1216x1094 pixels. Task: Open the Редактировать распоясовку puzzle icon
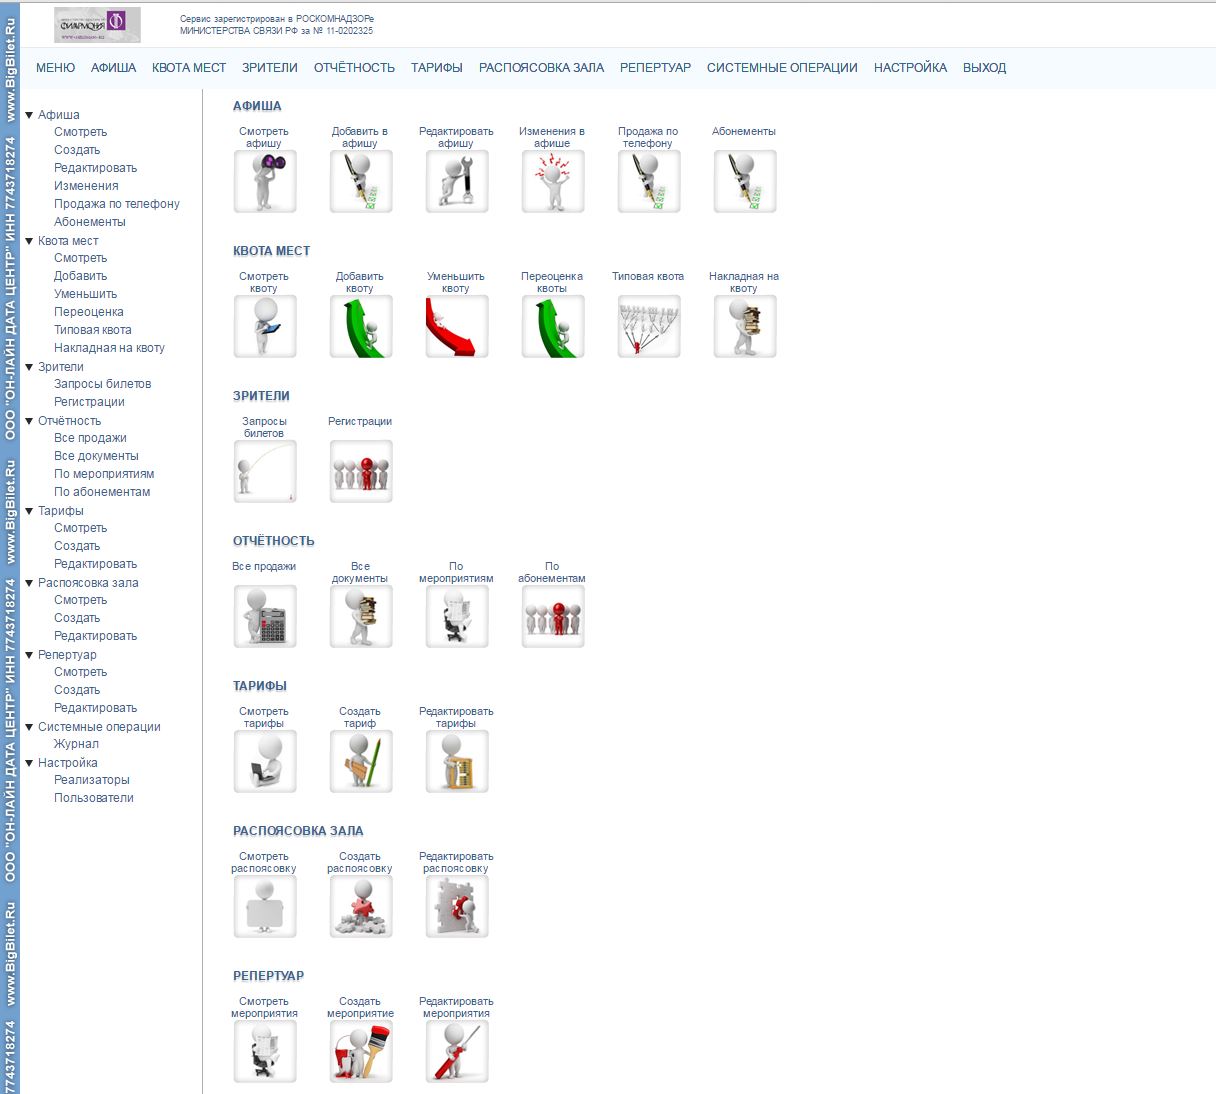[457, 906]
